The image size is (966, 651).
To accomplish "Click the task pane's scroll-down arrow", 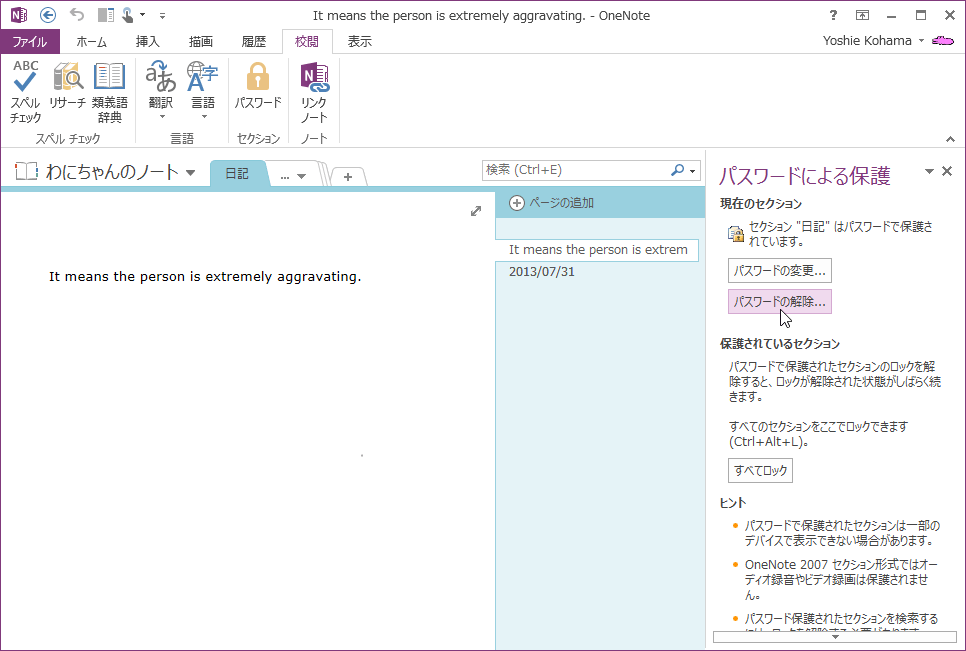I will (x=835, y=637).
